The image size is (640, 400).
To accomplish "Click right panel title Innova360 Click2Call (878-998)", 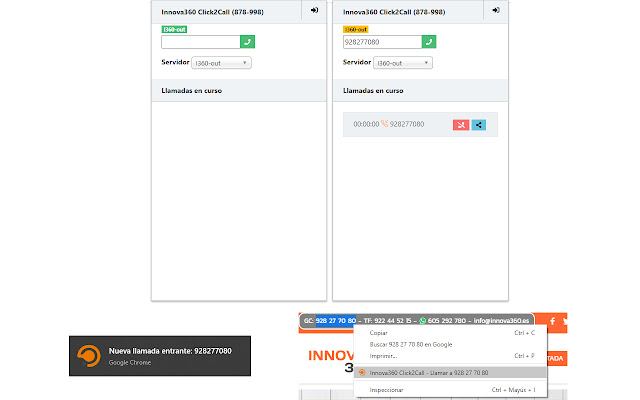I will point(394,12).
